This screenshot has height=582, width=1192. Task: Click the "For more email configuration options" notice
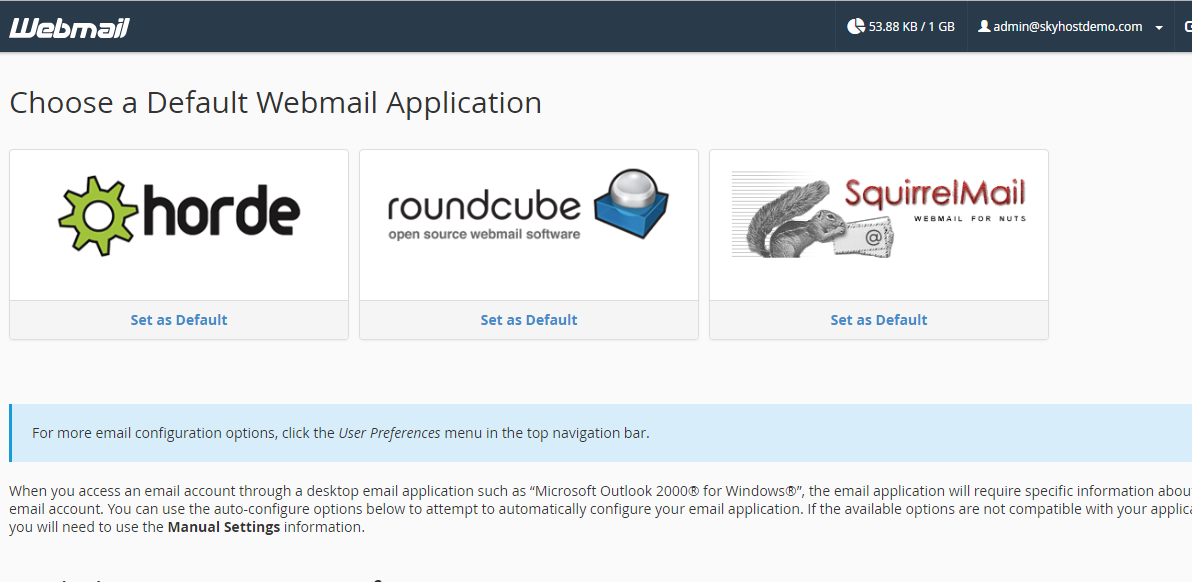[601, 433]
